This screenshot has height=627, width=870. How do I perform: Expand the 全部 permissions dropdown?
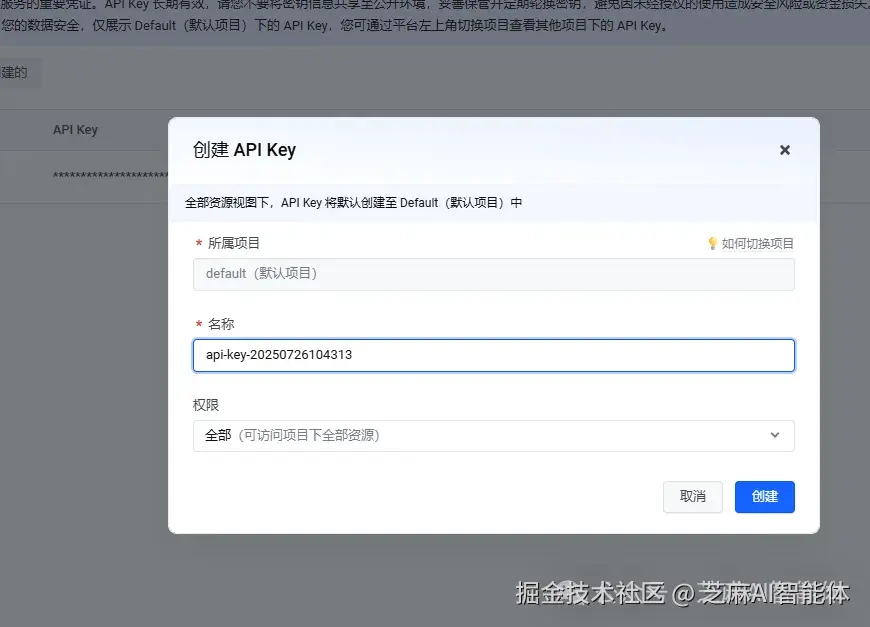[x=493, y=435]
